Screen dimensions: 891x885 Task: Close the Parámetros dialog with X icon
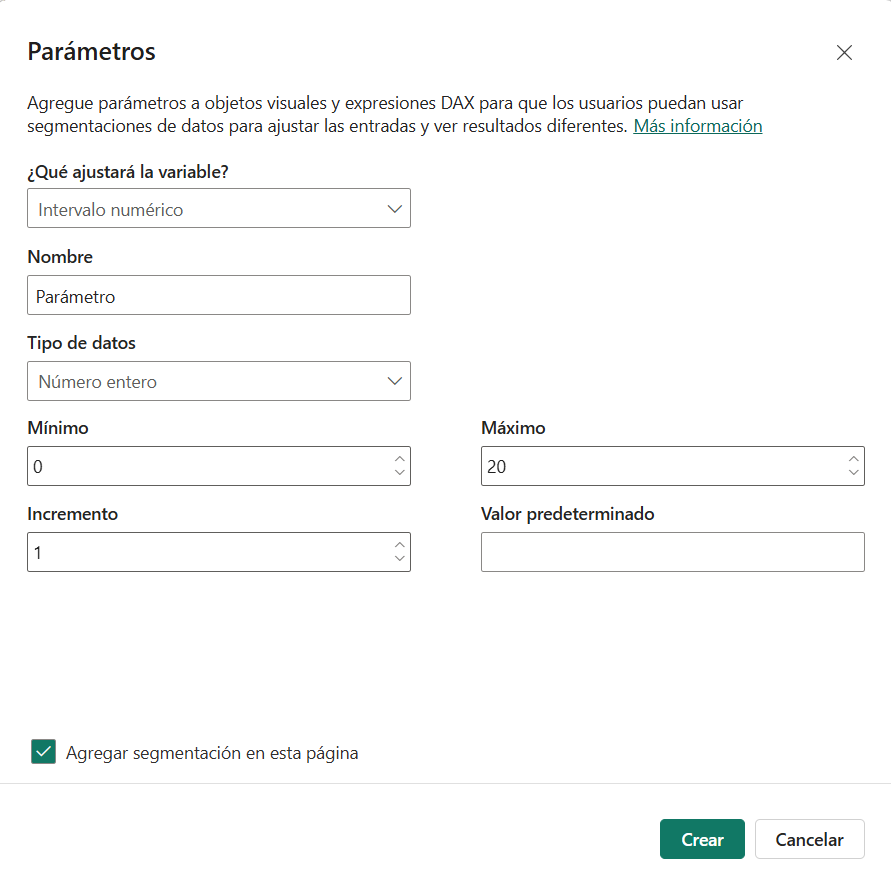[x=844, y=52]
